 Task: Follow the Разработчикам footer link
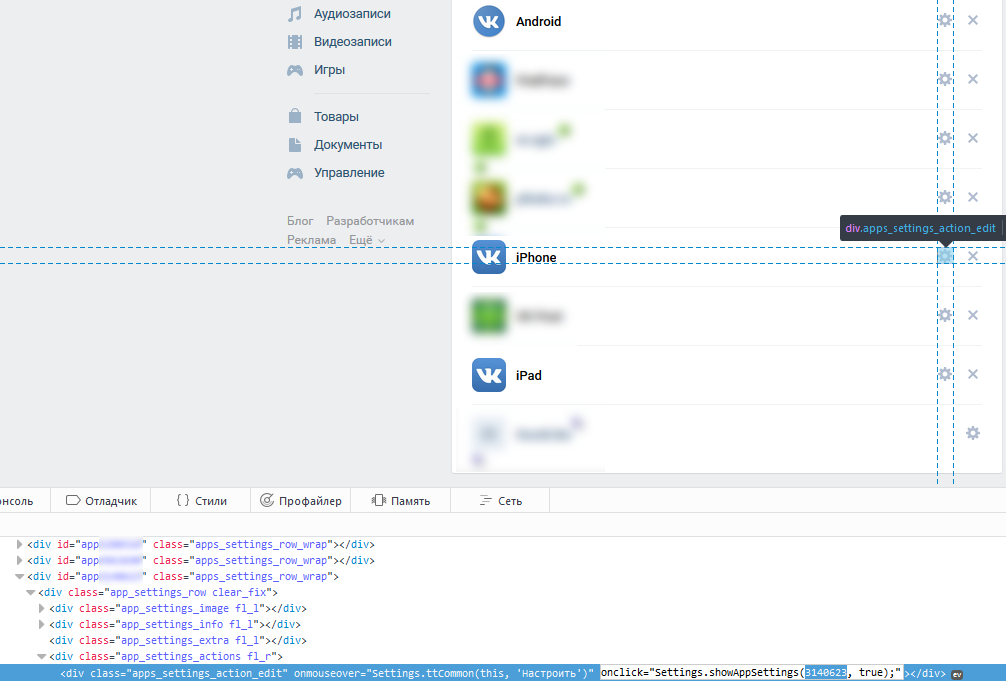coord(370,221)
